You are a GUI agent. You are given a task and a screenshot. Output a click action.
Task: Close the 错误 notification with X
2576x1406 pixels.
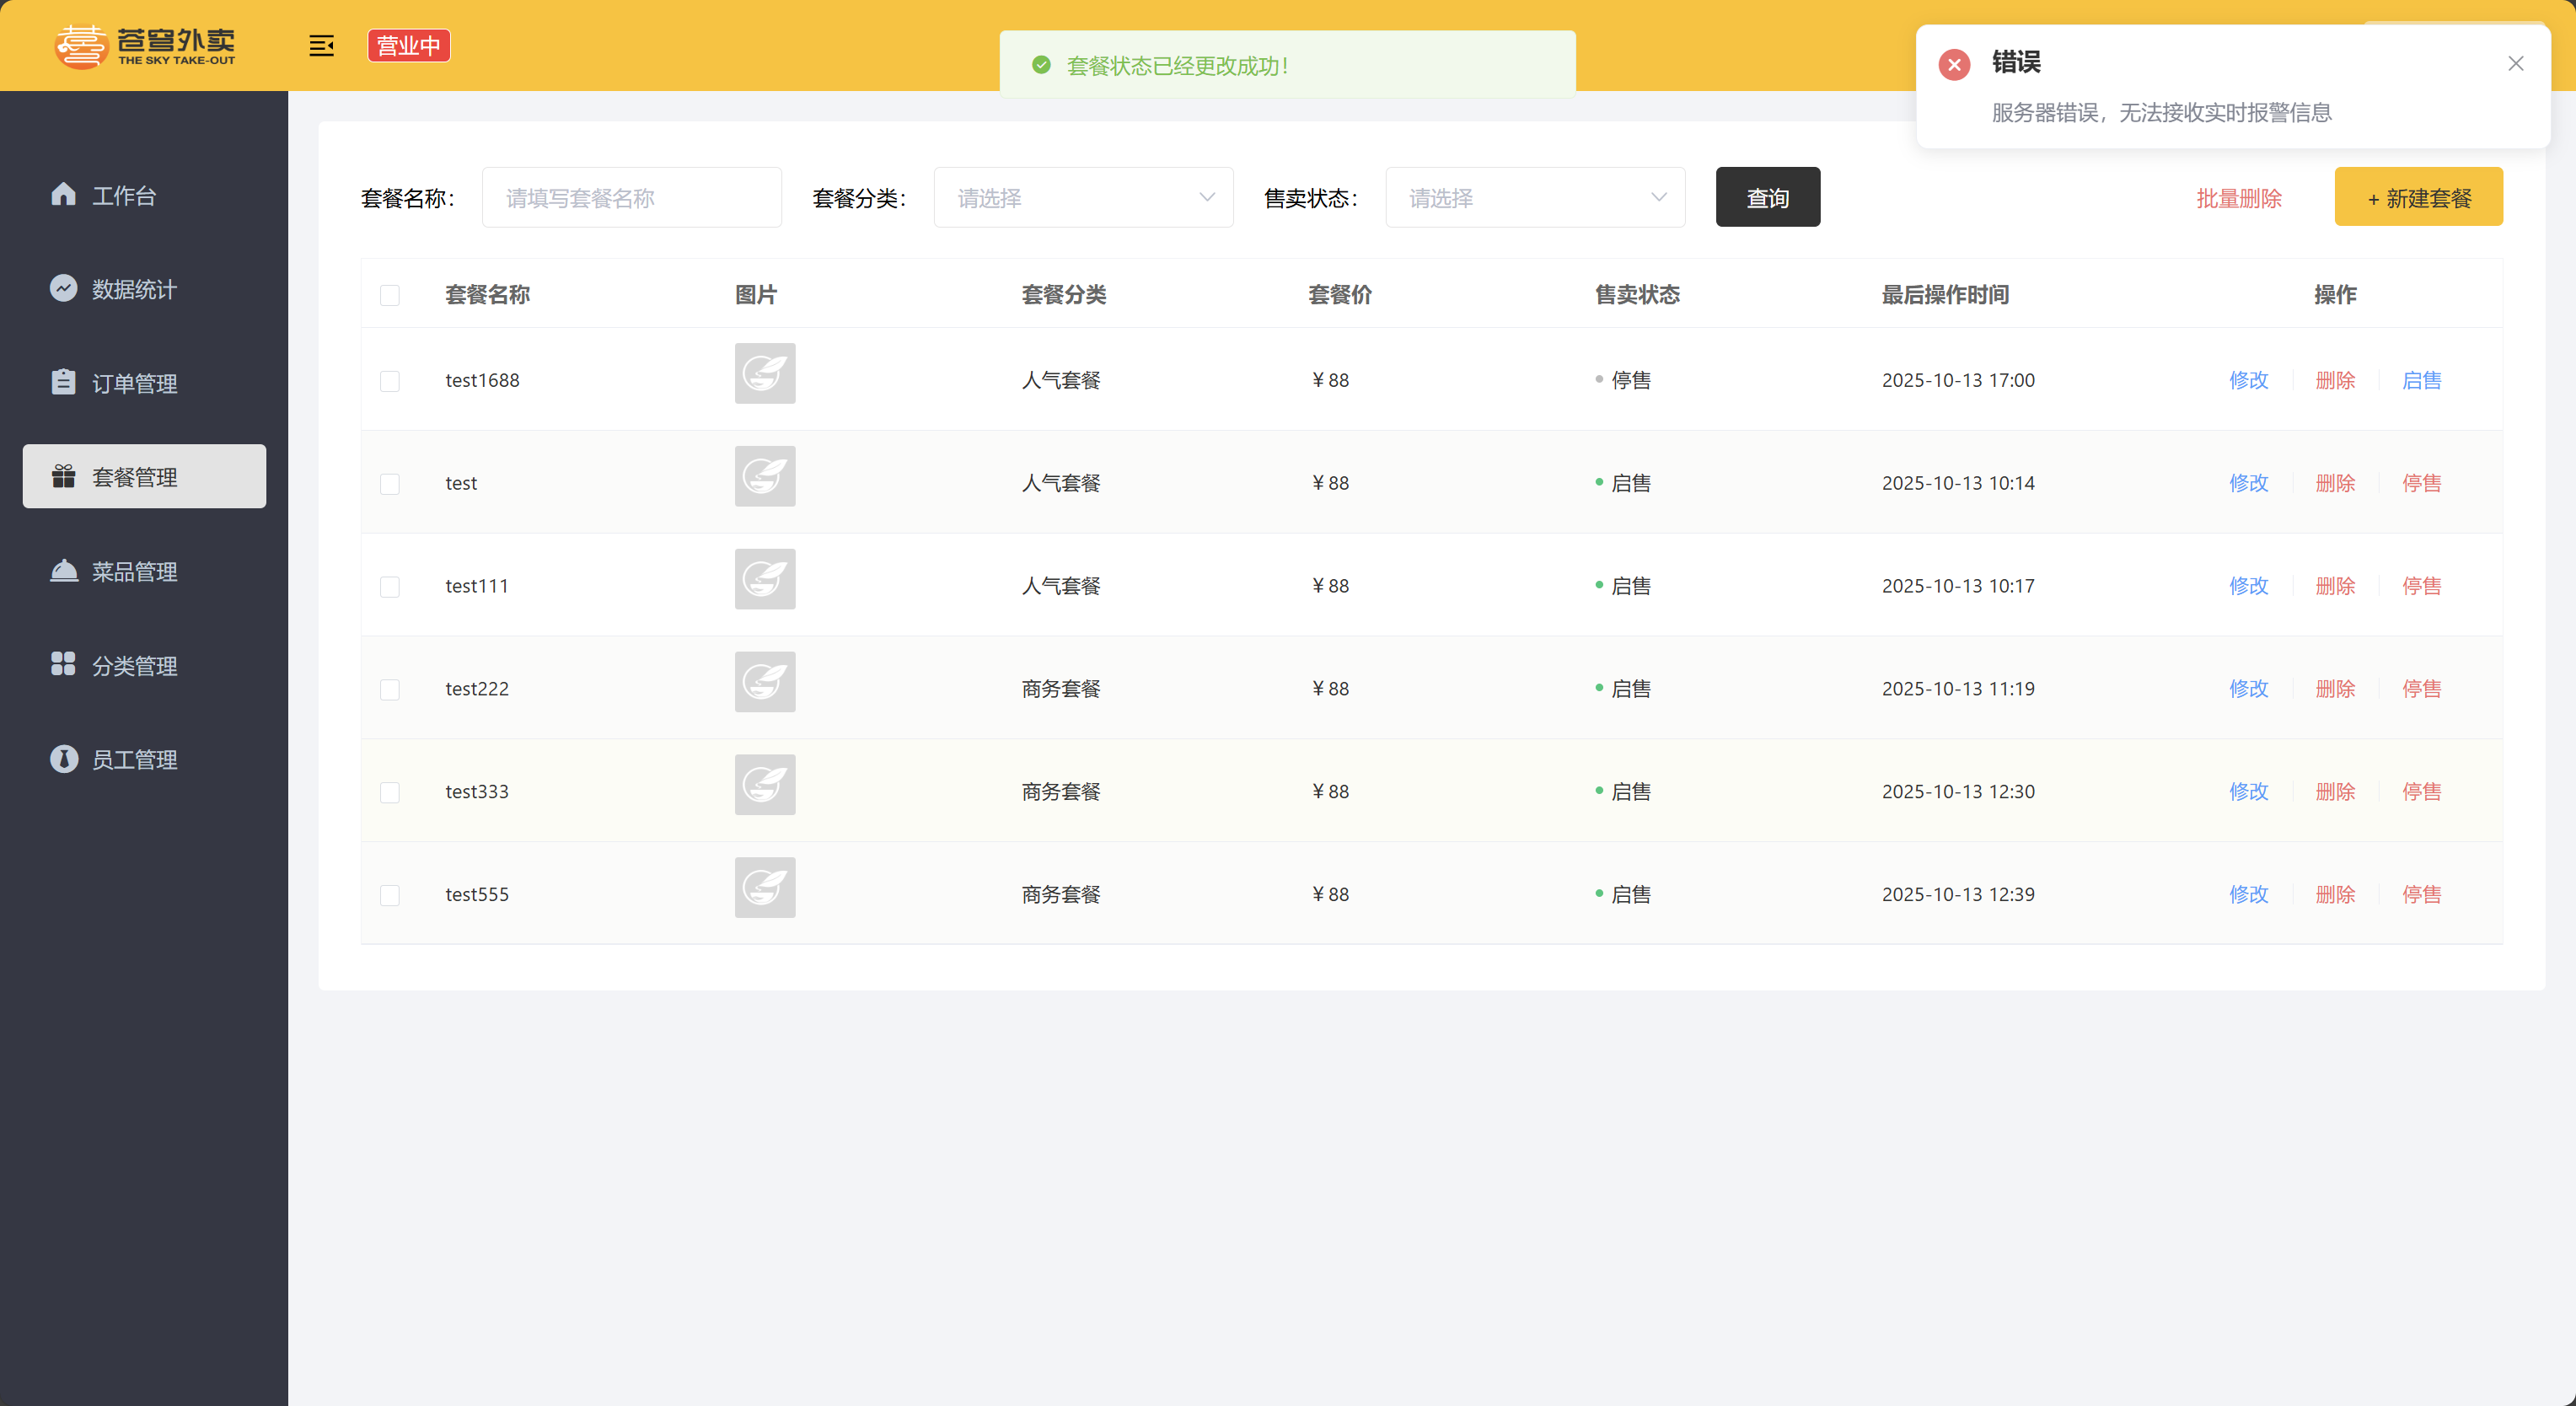pyautogui.click(x=2515, y=64)
